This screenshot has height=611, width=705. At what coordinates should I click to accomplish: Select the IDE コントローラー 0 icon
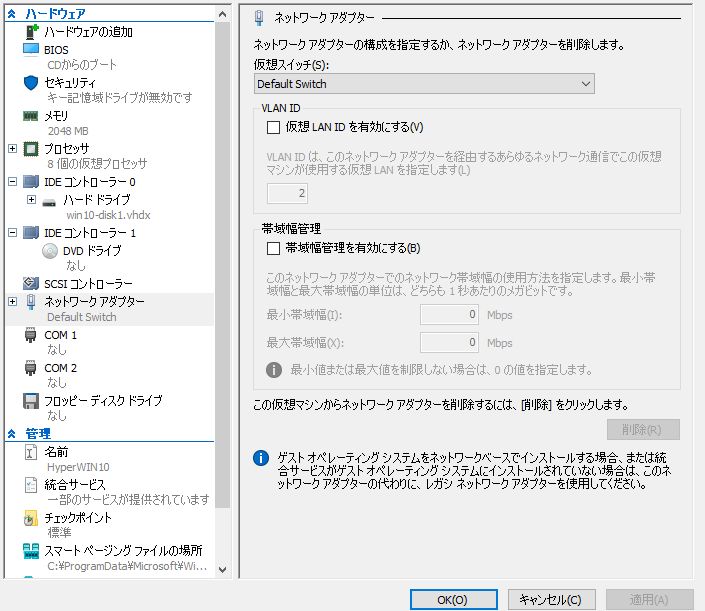(x=31, y=182)
